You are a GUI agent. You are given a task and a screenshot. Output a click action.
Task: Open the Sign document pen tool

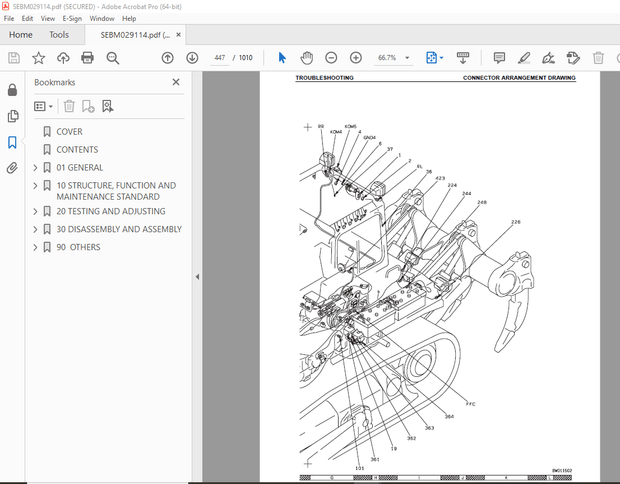click(x=548, y=58)
